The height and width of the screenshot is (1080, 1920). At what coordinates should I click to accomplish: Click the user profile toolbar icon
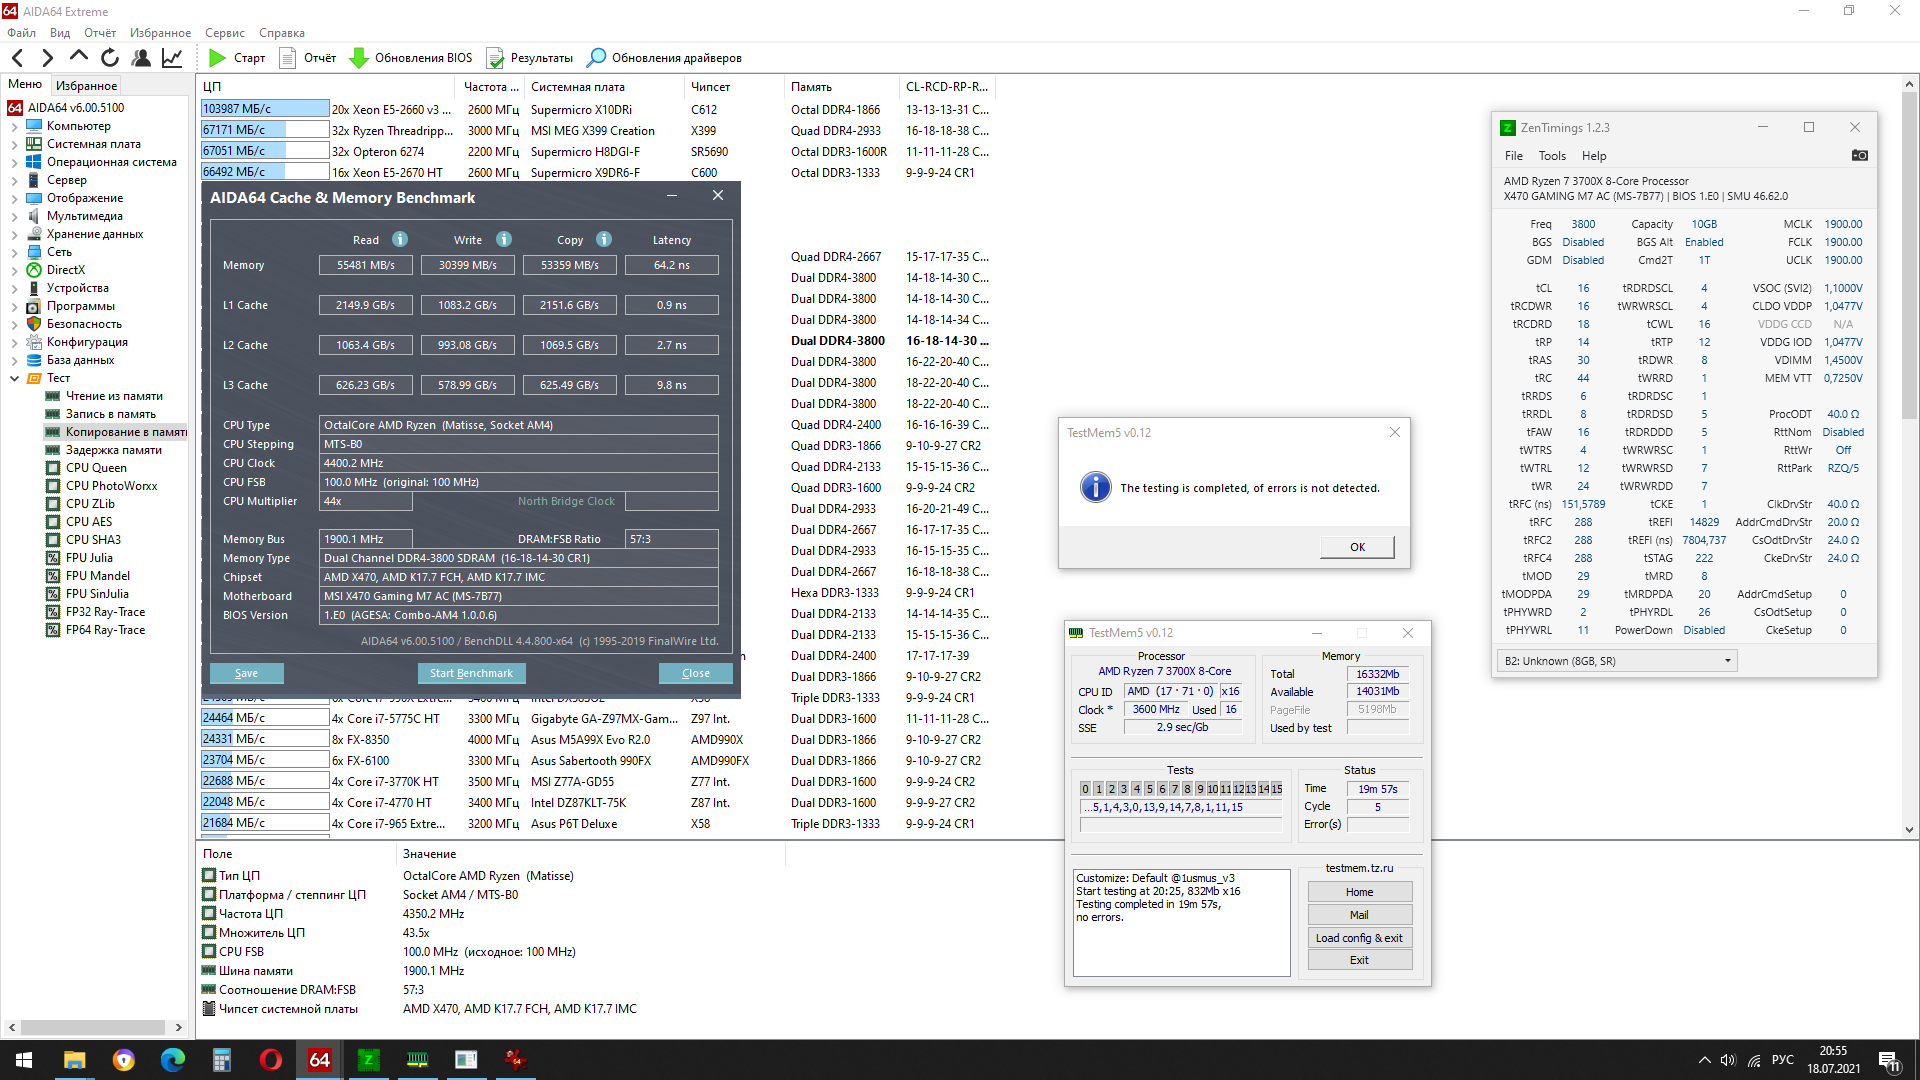[141, 58]
